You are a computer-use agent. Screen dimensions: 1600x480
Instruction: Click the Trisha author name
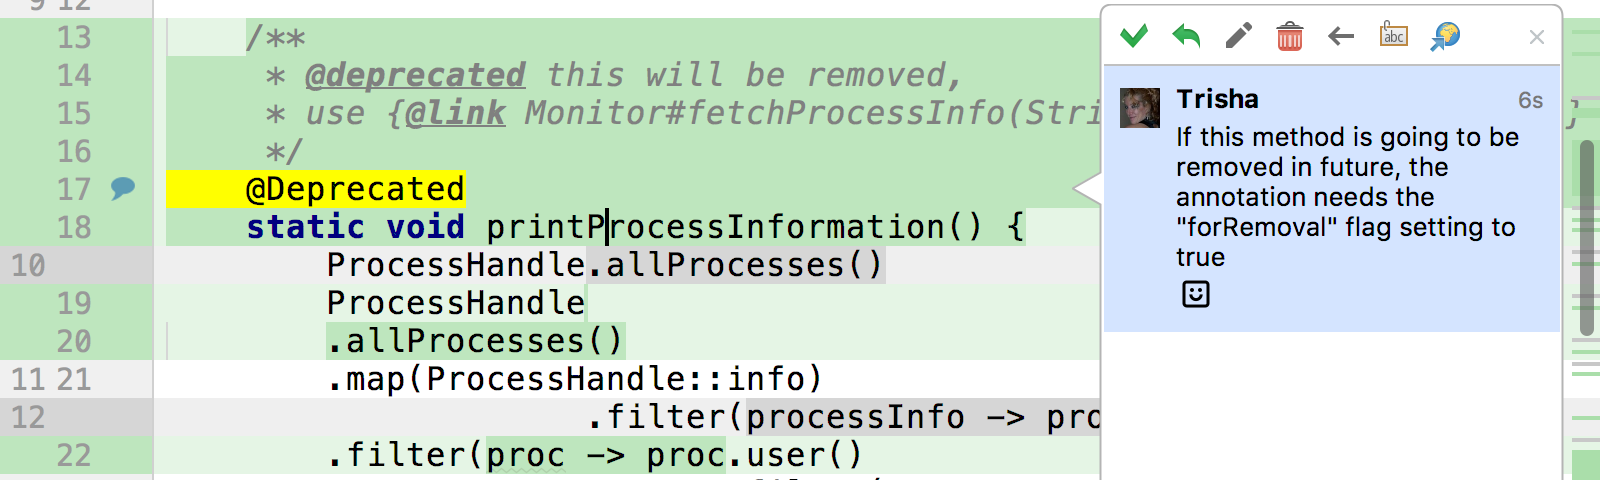(x=1217, y=99)
